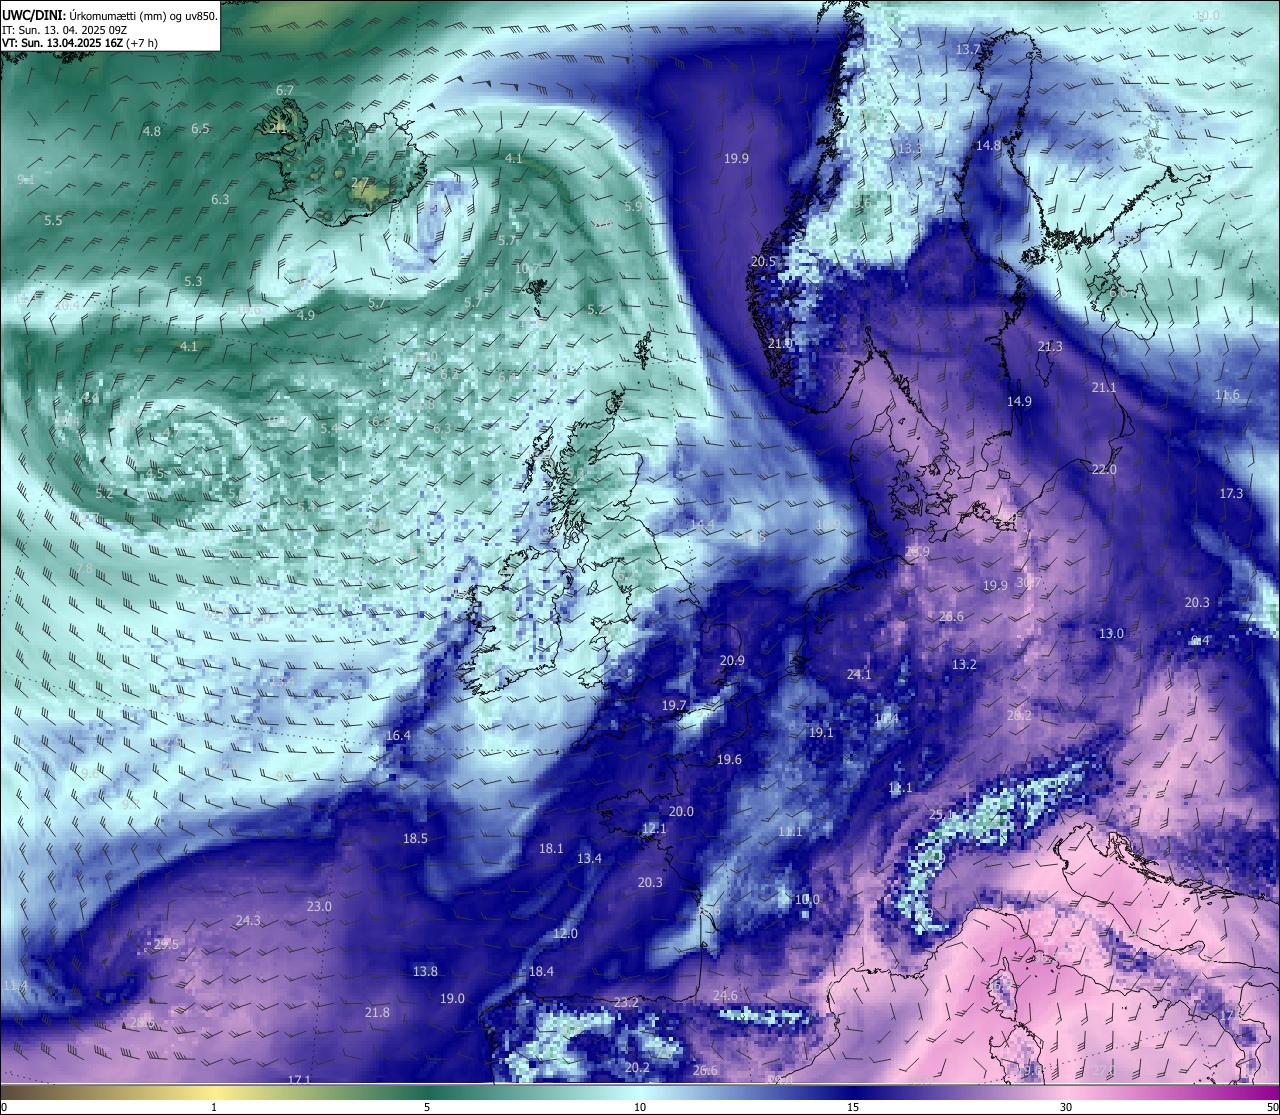
Task: Click the 24.6 value near the Pyrenees
Action: coord(725,995)
